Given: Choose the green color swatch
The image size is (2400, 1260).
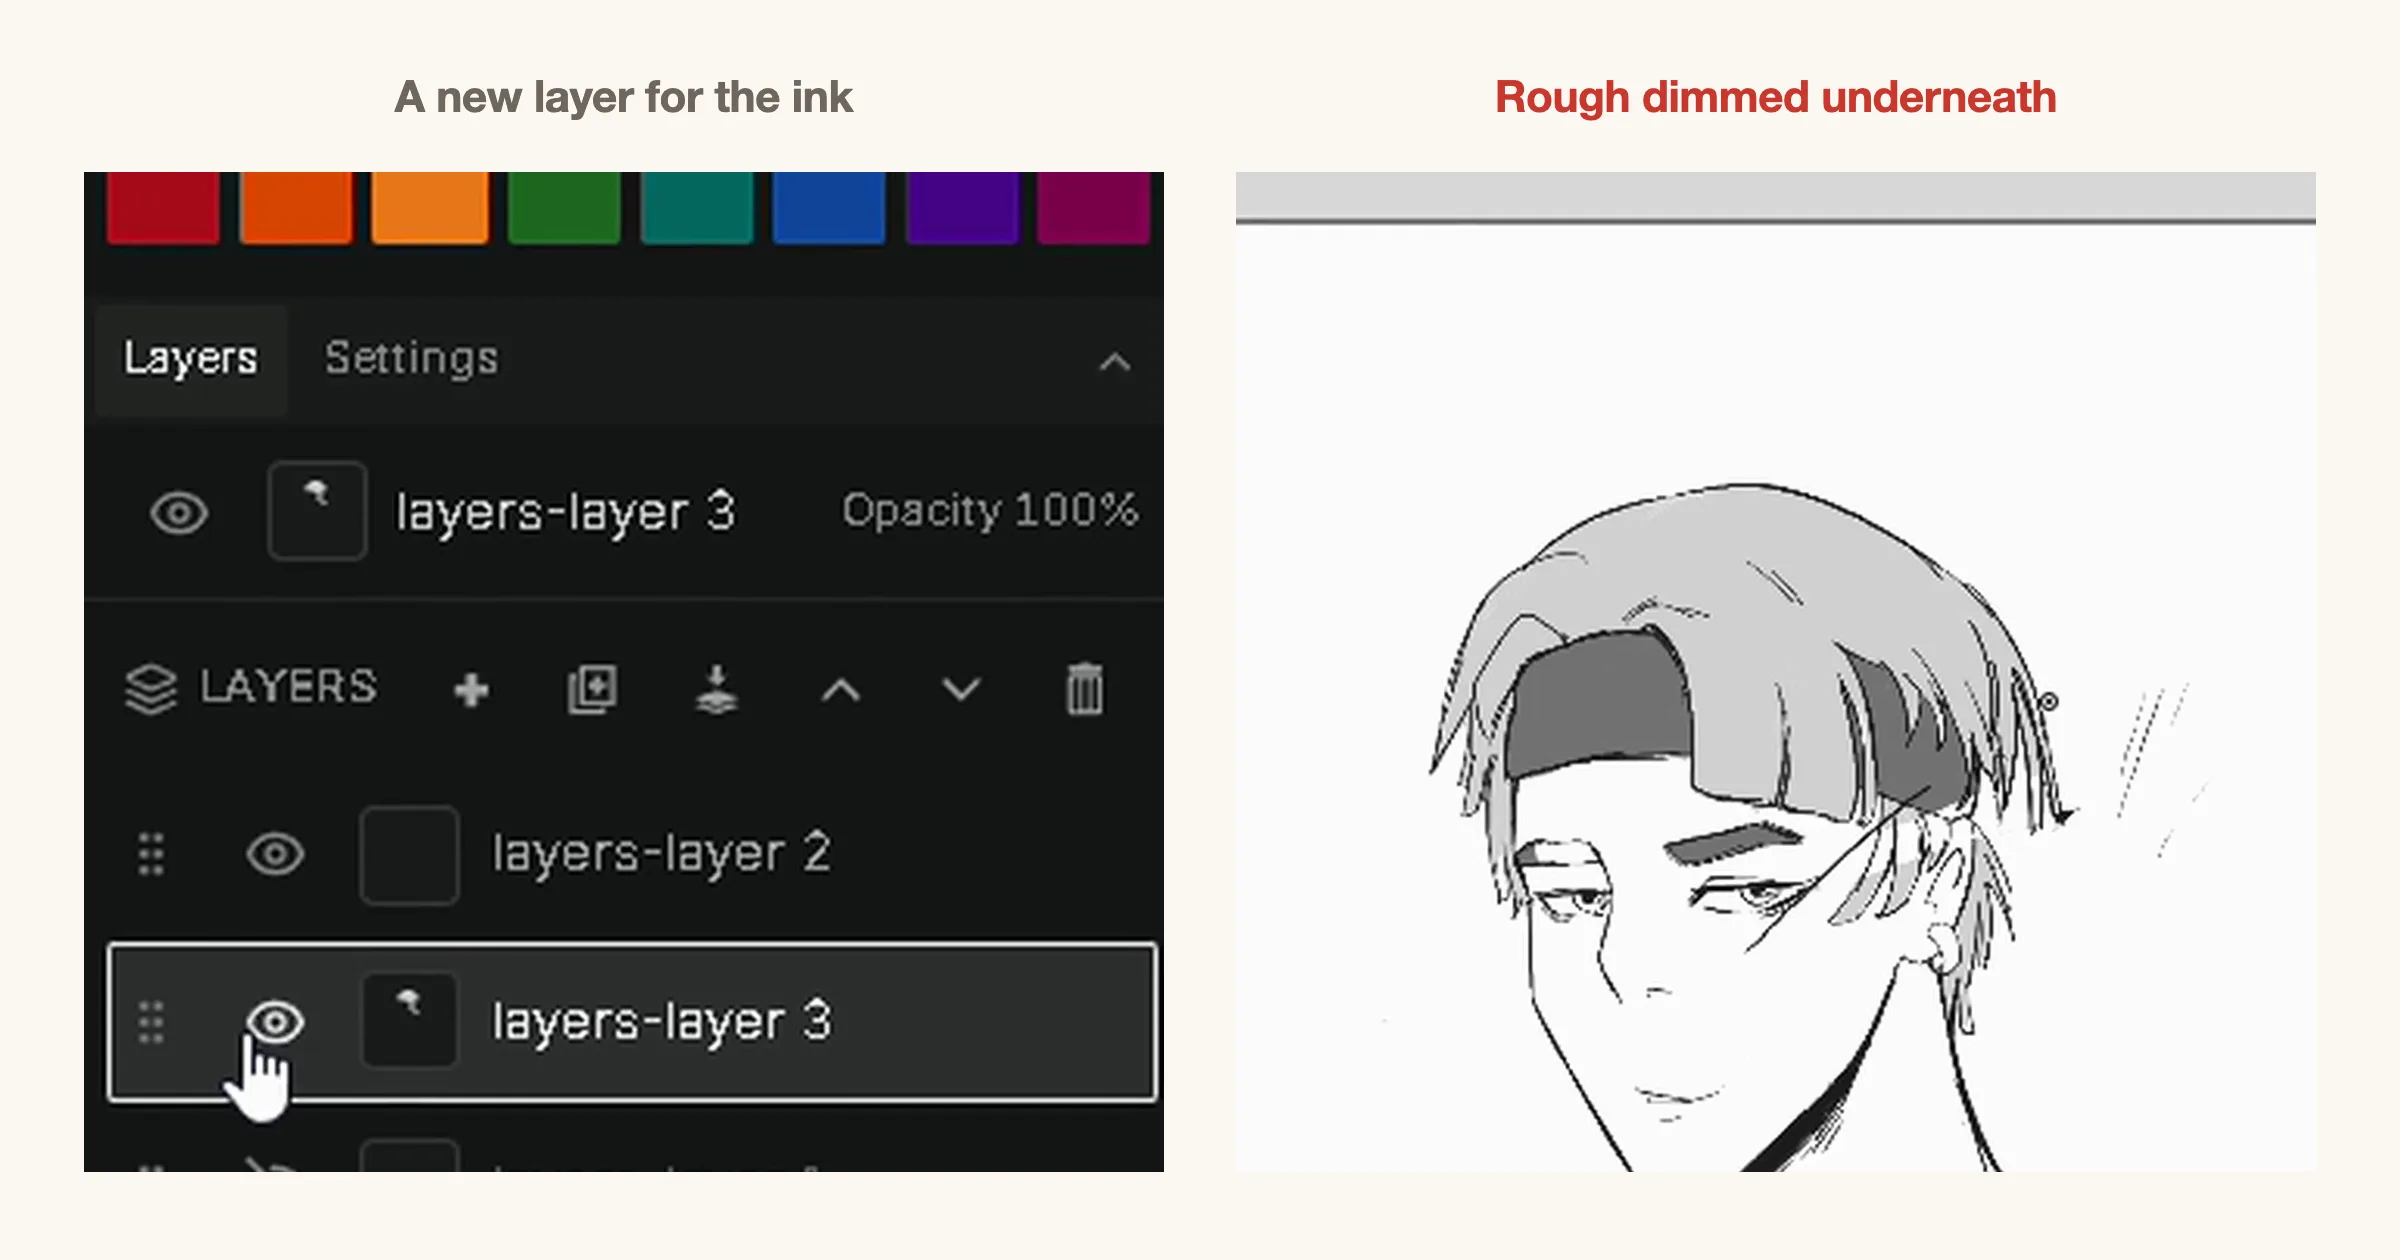Looking at the screenshot, I should pos(564,207).
